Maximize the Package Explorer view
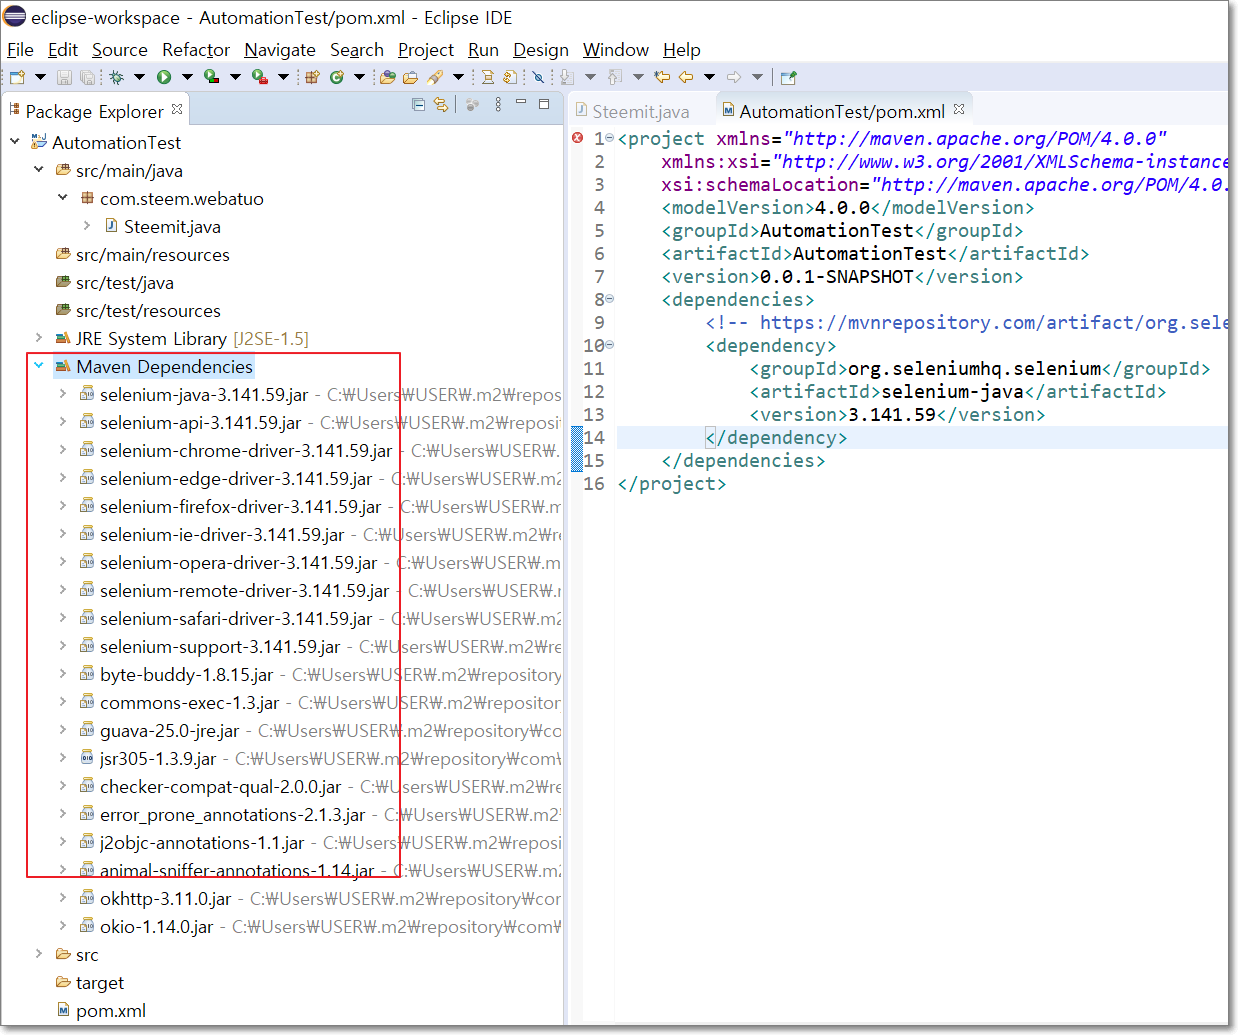 click(x=544, y=104)
